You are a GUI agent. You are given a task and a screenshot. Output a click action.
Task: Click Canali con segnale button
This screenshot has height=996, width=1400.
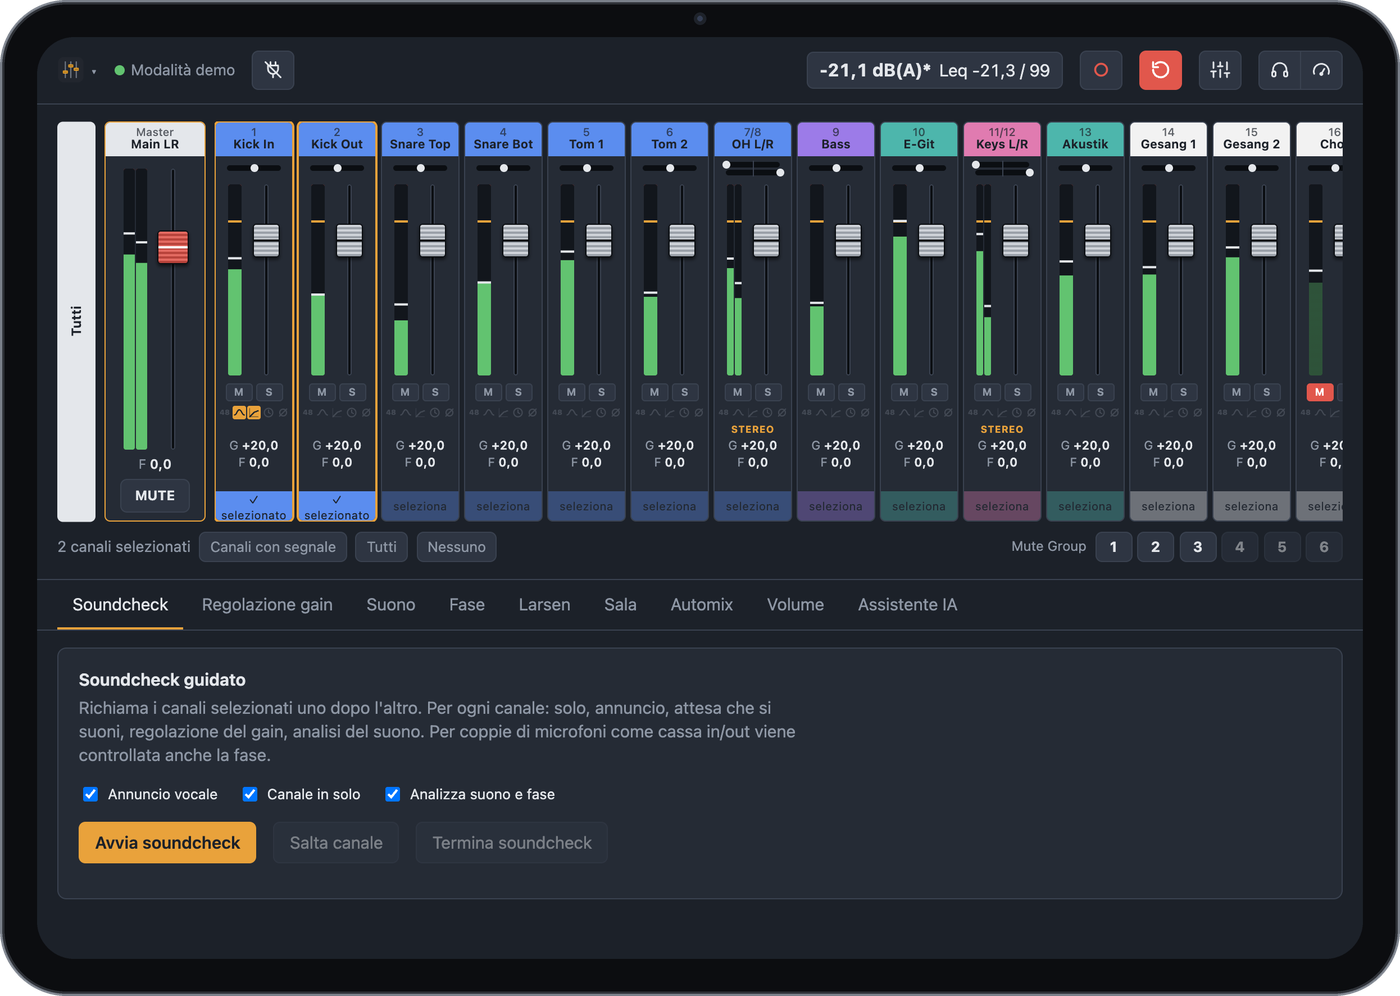273,547
